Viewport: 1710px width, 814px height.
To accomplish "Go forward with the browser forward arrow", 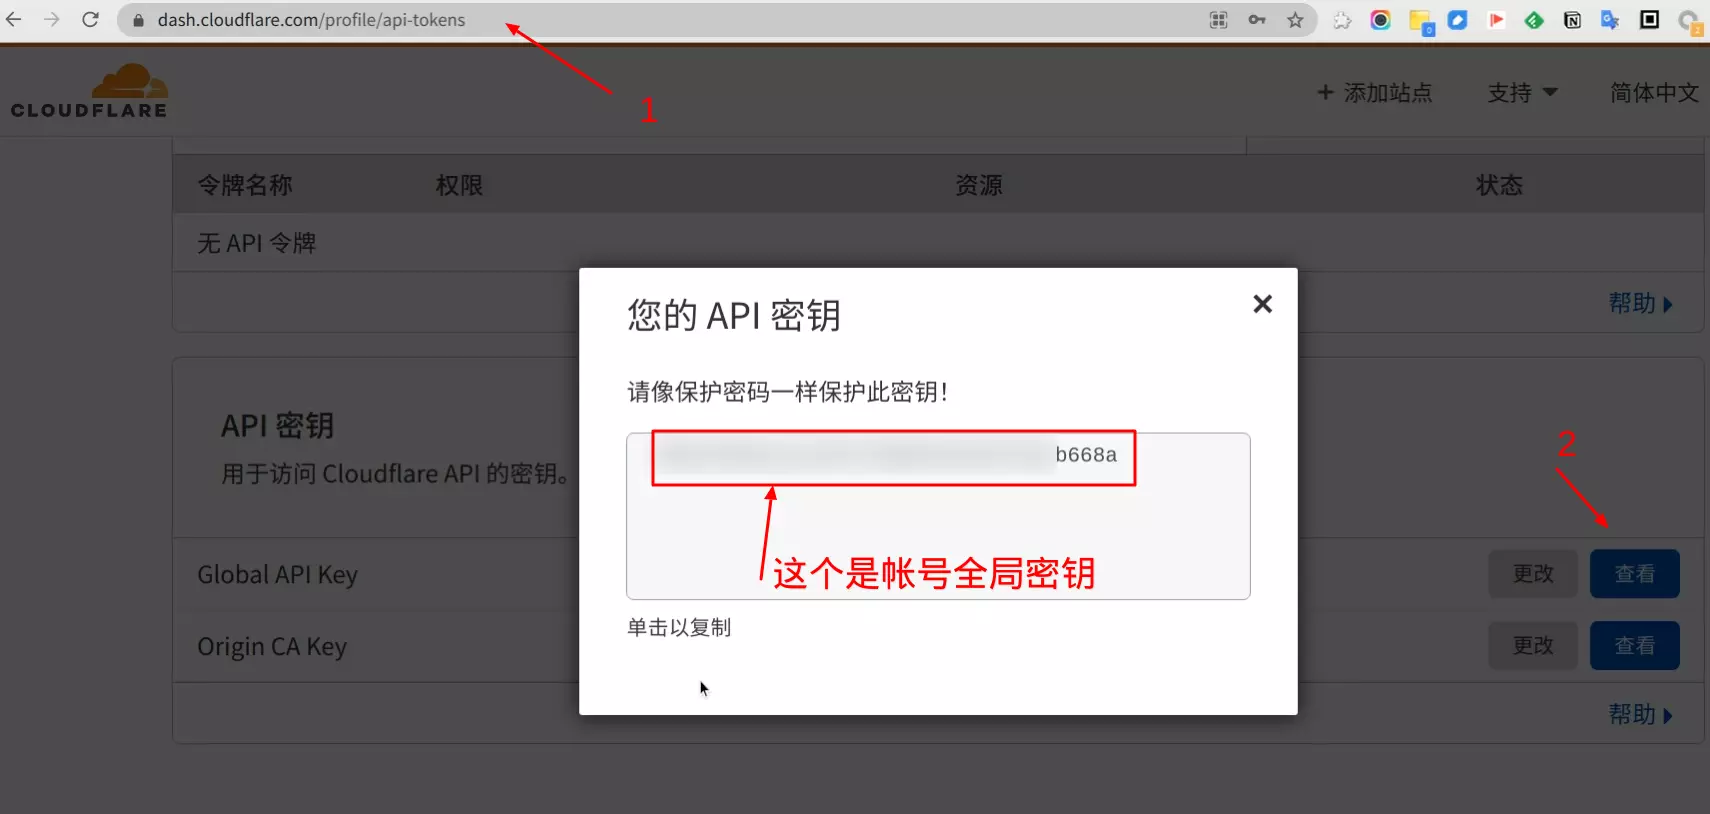I will [52, 19].
